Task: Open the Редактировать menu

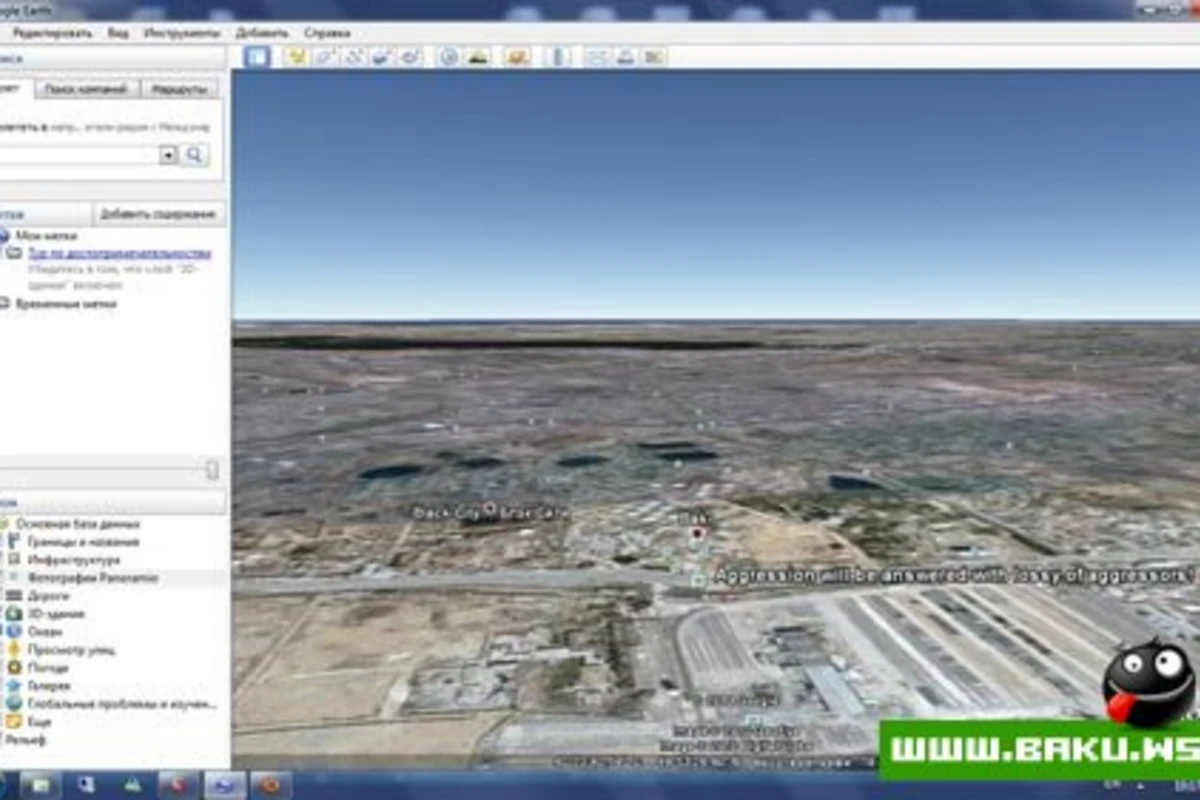Action: [53, 33]
